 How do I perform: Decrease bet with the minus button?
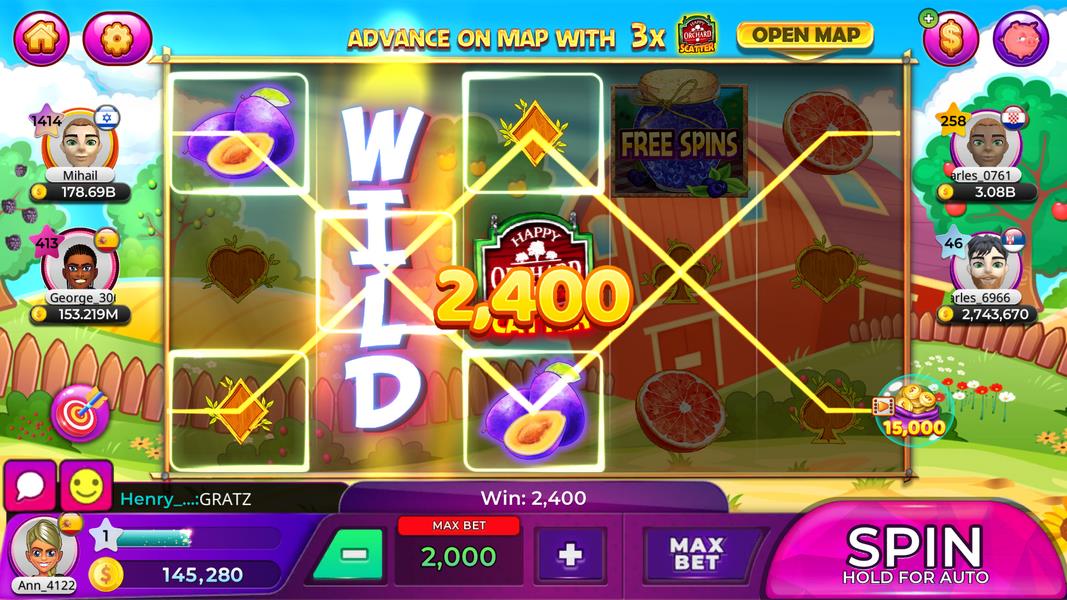(x=352, y=555)
